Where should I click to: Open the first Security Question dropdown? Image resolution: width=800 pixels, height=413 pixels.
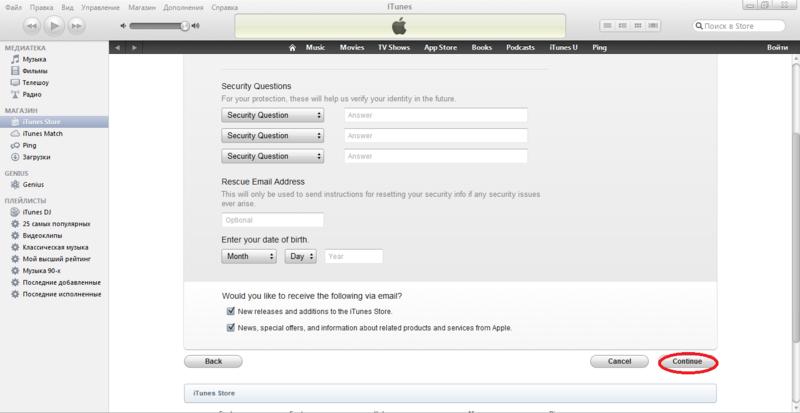click(272, 115)
